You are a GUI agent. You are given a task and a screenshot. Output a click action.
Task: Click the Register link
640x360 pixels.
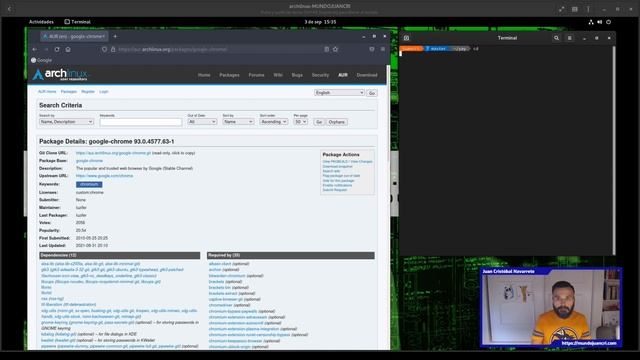pyautogui.click(x=88, y=92)
